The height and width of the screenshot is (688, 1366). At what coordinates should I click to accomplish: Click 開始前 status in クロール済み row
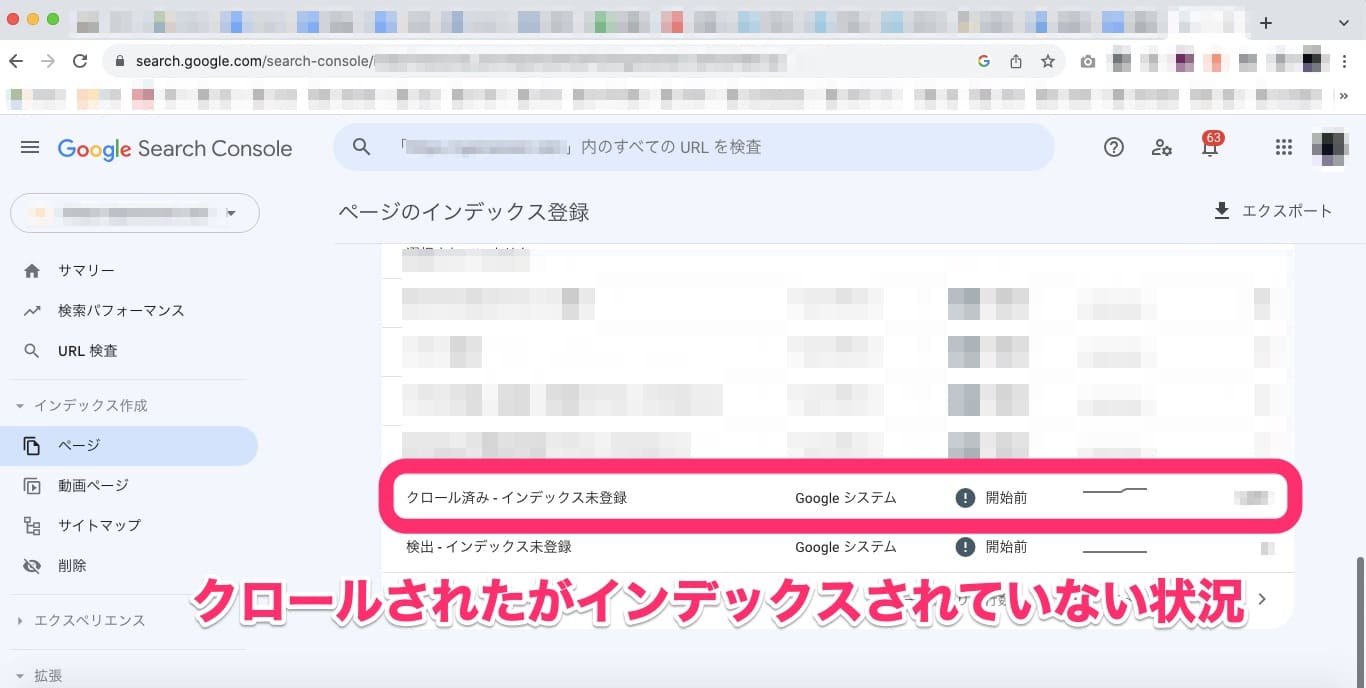coord(991,497)
